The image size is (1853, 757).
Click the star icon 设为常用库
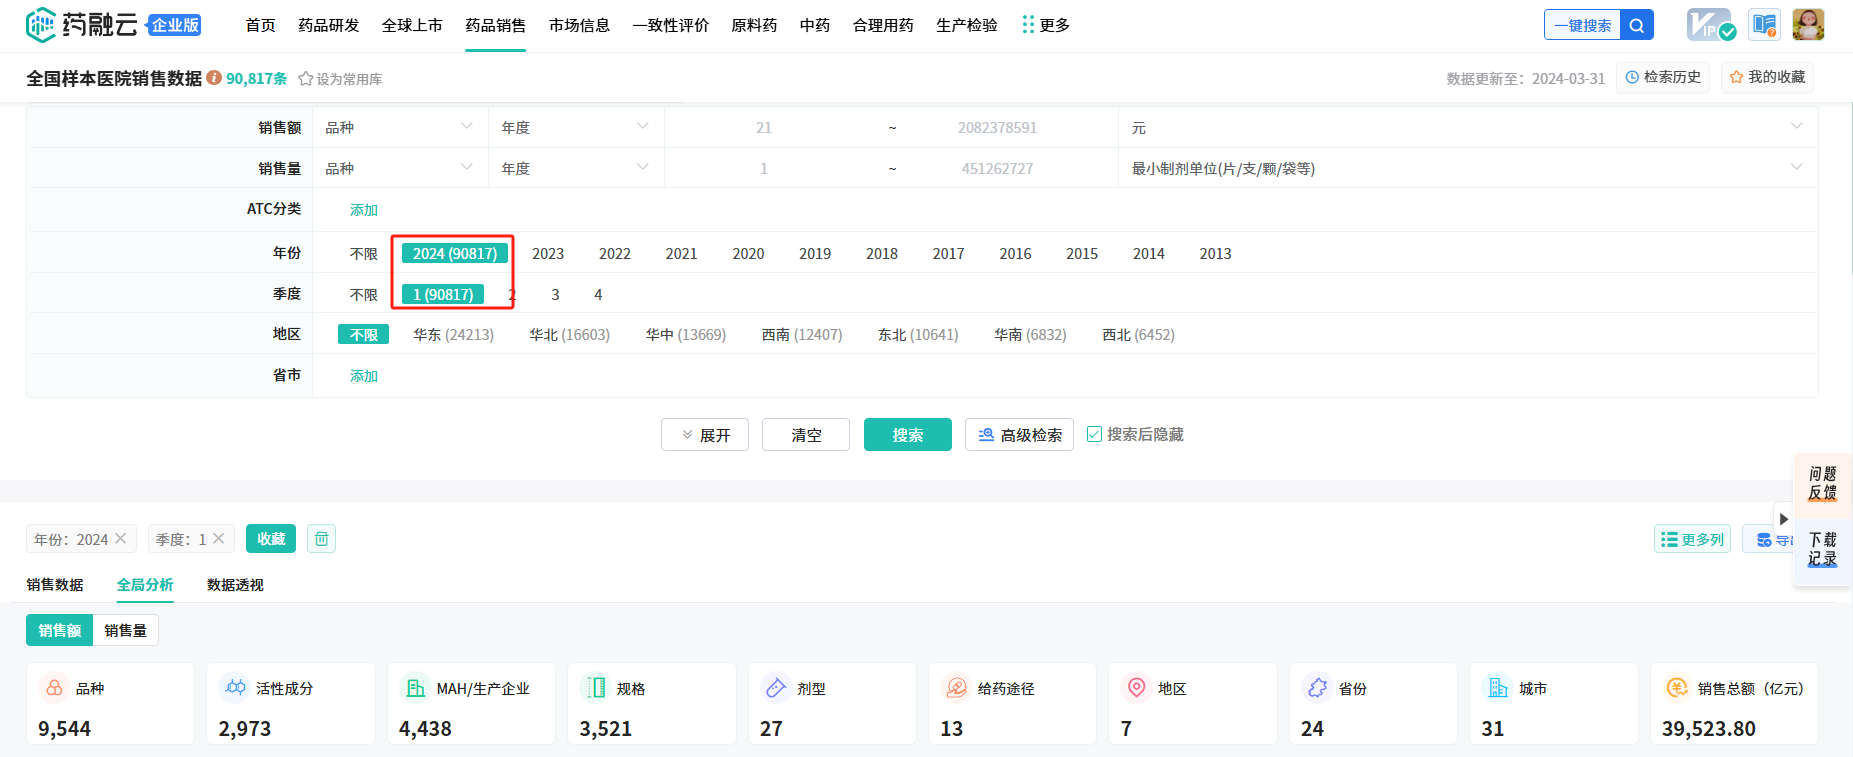[x=306, y=79]
